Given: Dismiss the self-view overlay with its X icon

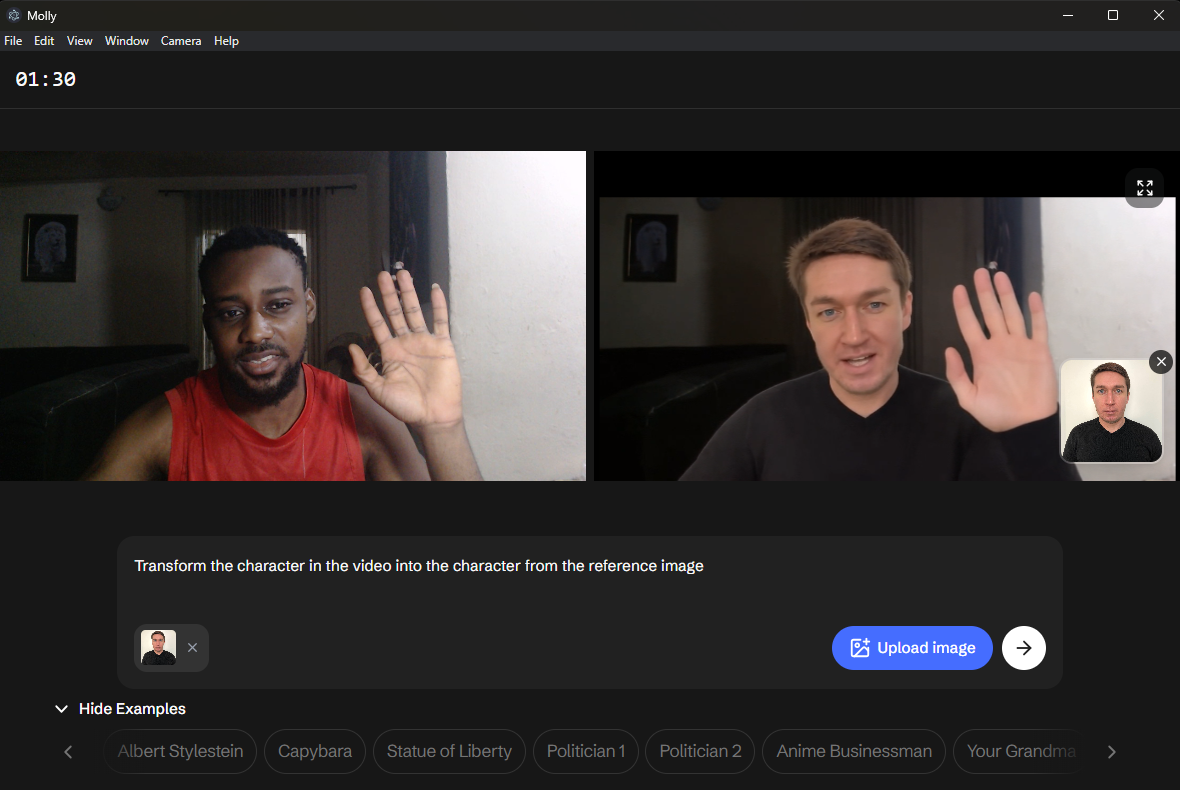Looking at the screenshot, I should (1160, 361).
